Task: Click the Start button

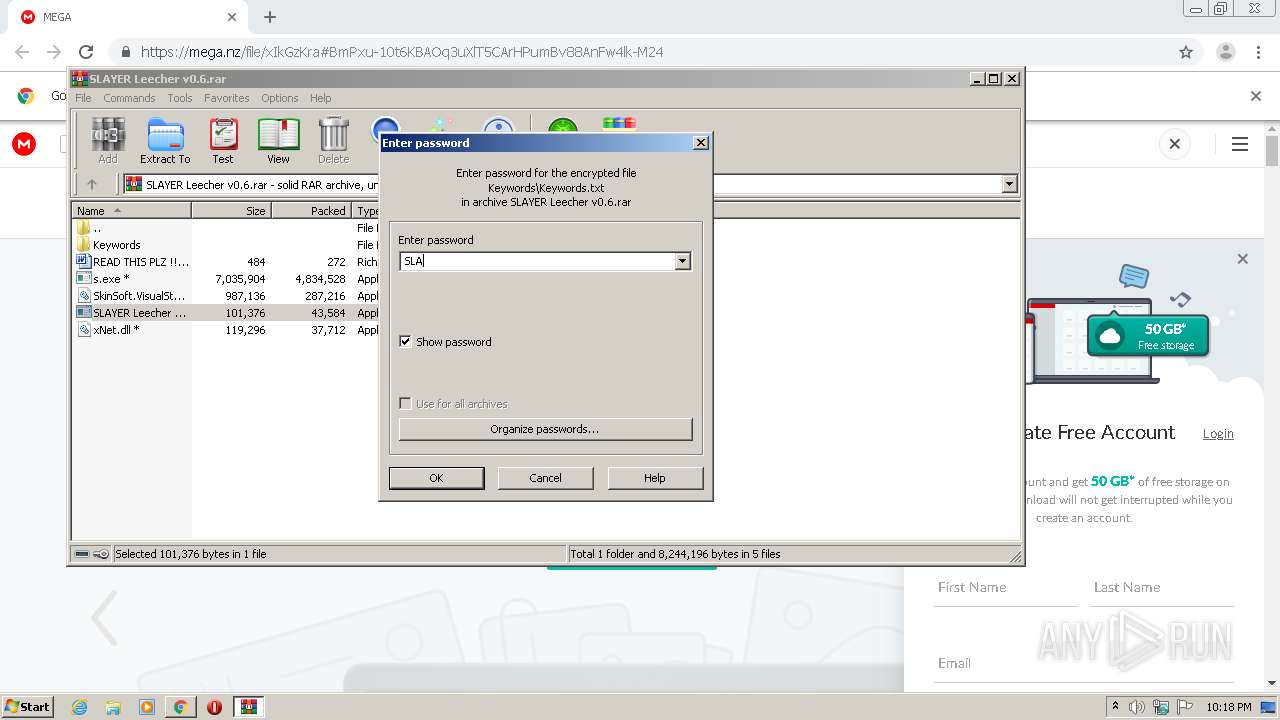Action: point(28,707)
